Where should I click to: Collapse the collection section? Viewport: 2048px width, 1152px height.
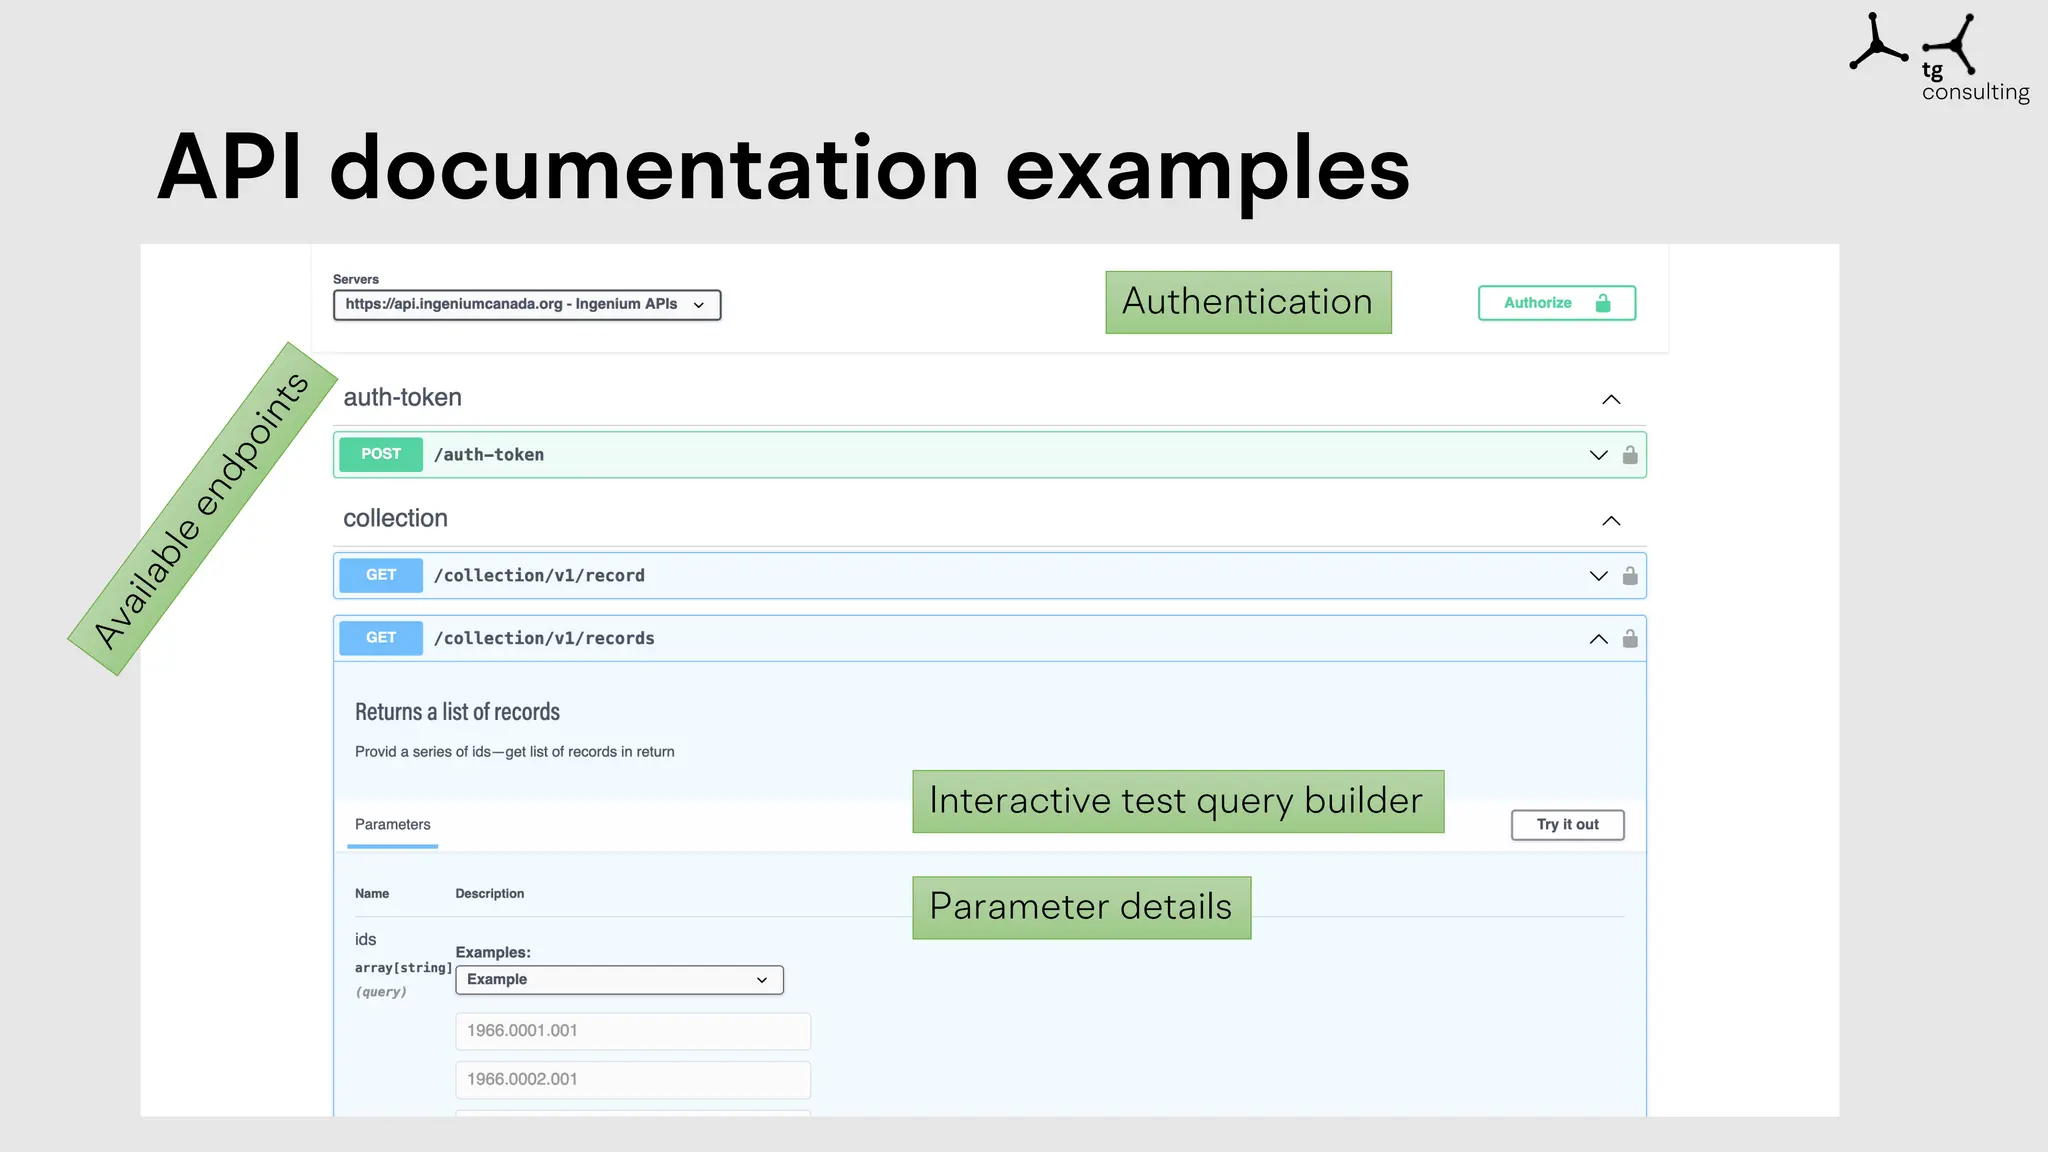click(1611, 520)
